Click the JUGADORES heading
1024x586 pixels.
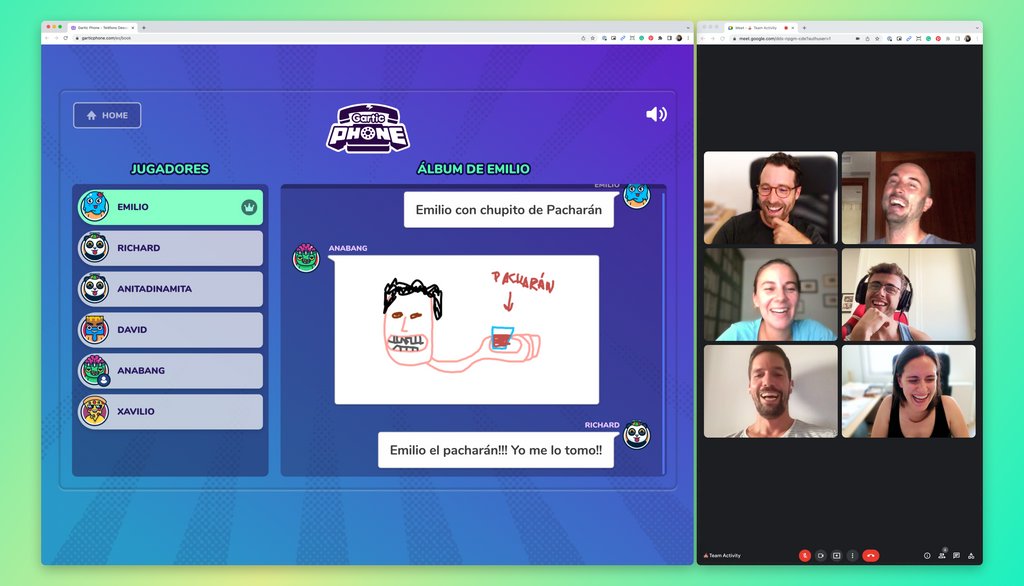[170, 169]
